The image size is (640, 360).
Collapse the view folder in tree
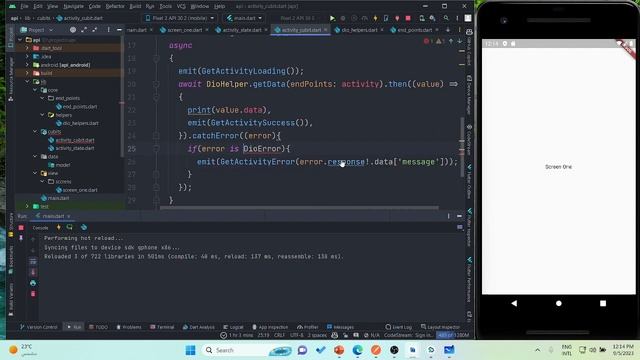pyautogui.click(x=35, y=173)
